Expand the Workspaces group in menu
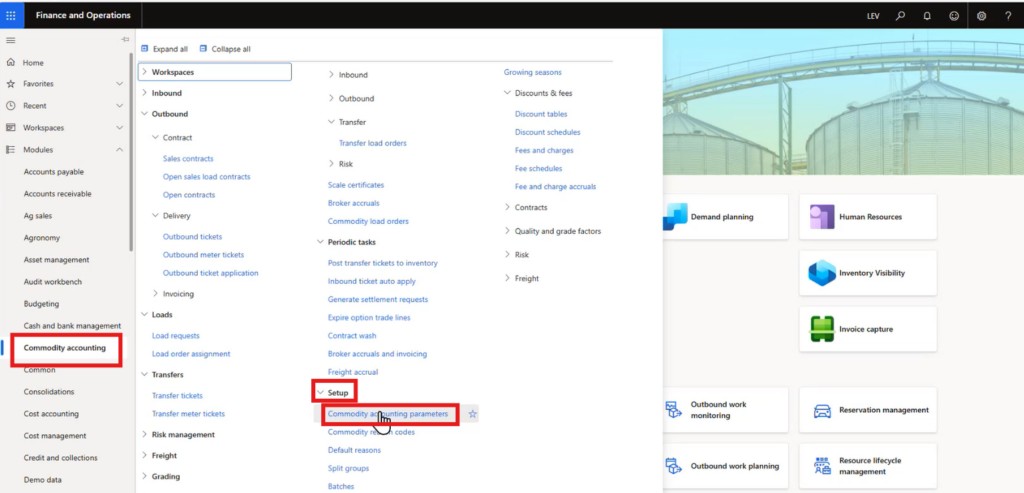1024x493 pixels. click(x=144, y=72)
